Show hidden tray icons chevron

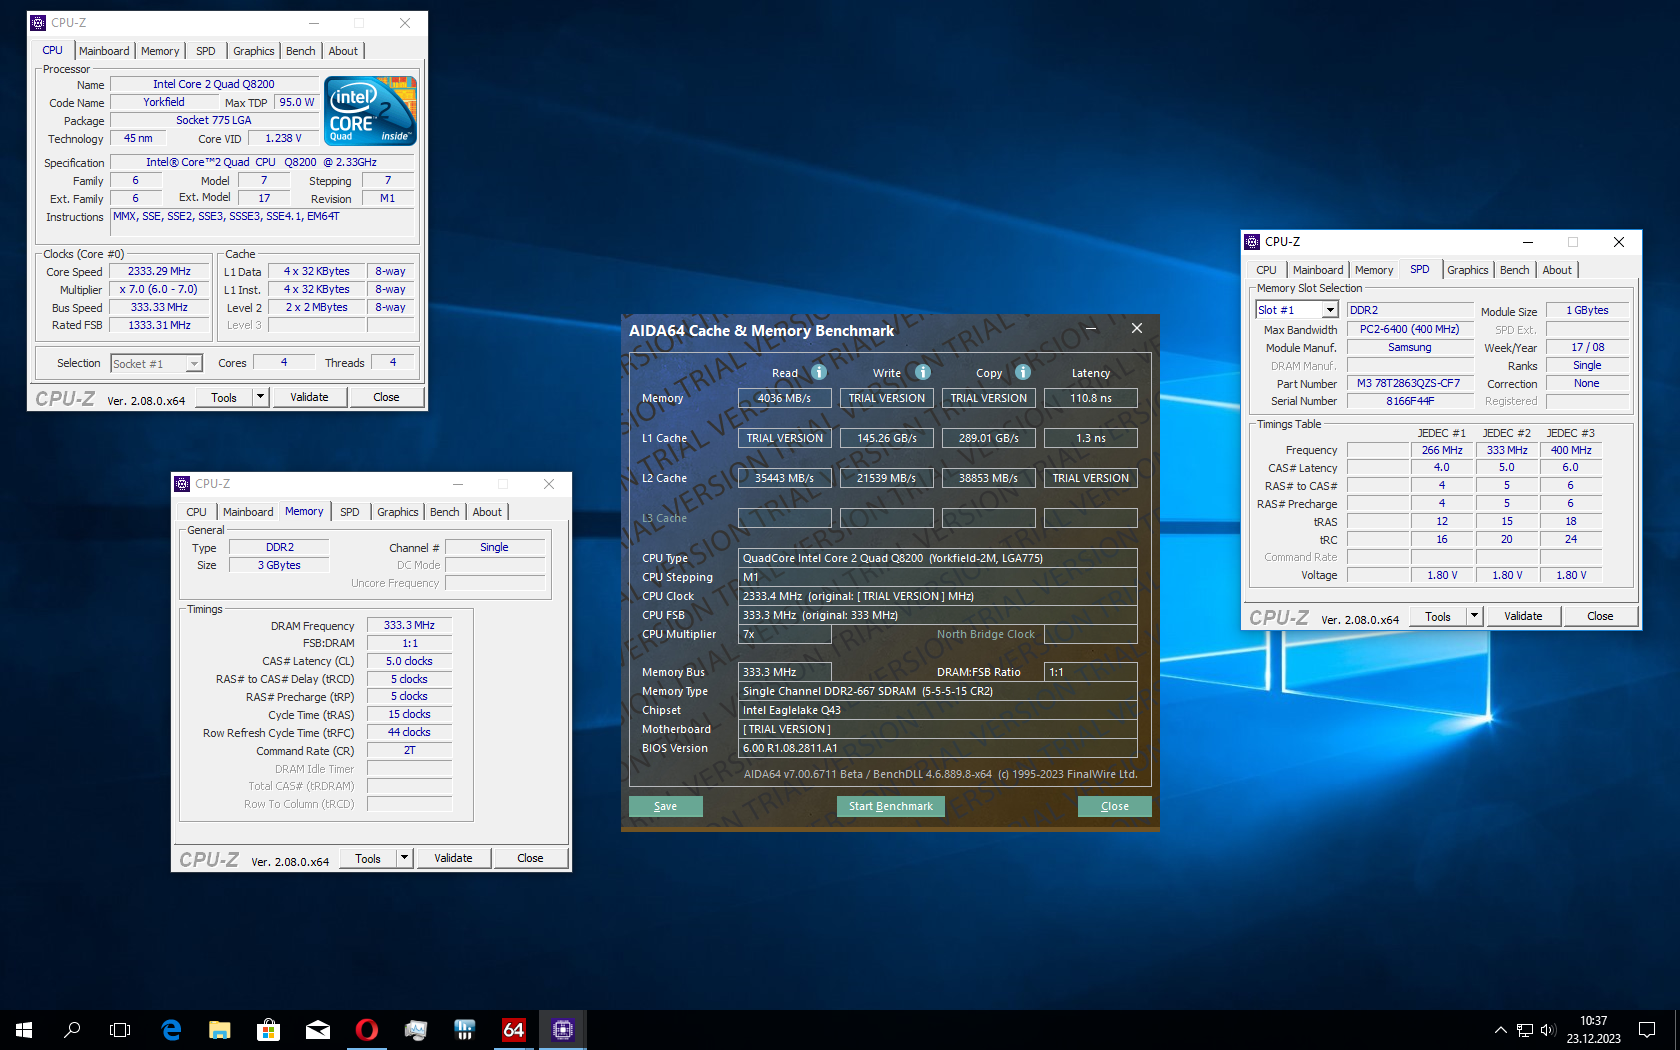click(x=1500, y=1029)
